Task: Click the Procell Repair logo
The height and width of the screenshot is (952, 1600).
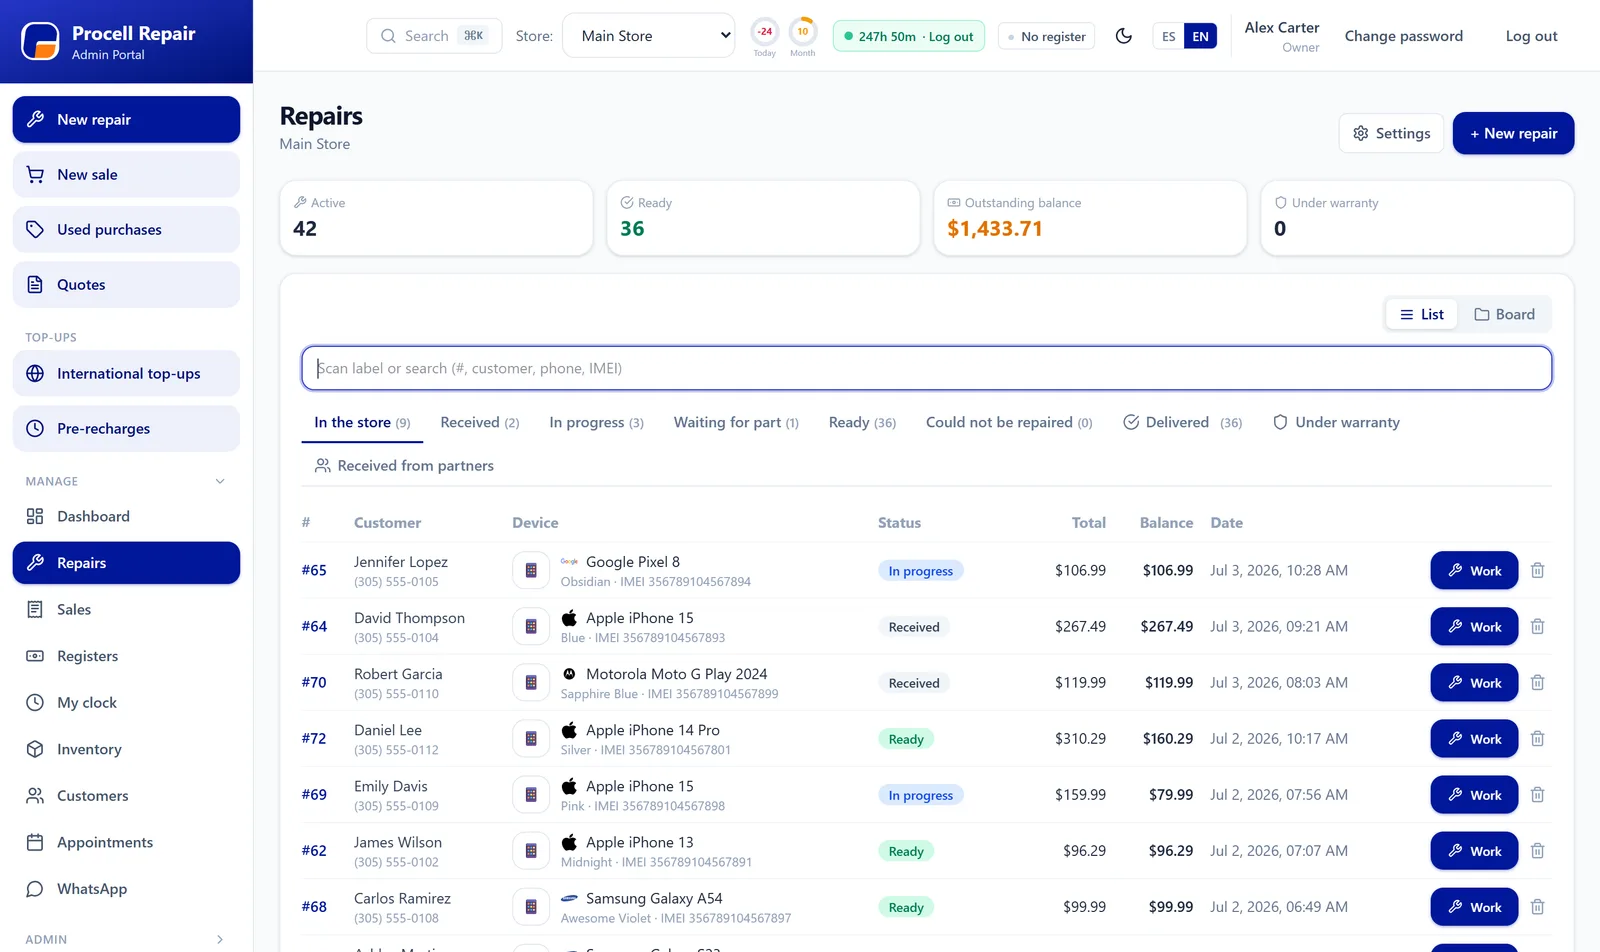Action: click(40, 41)
